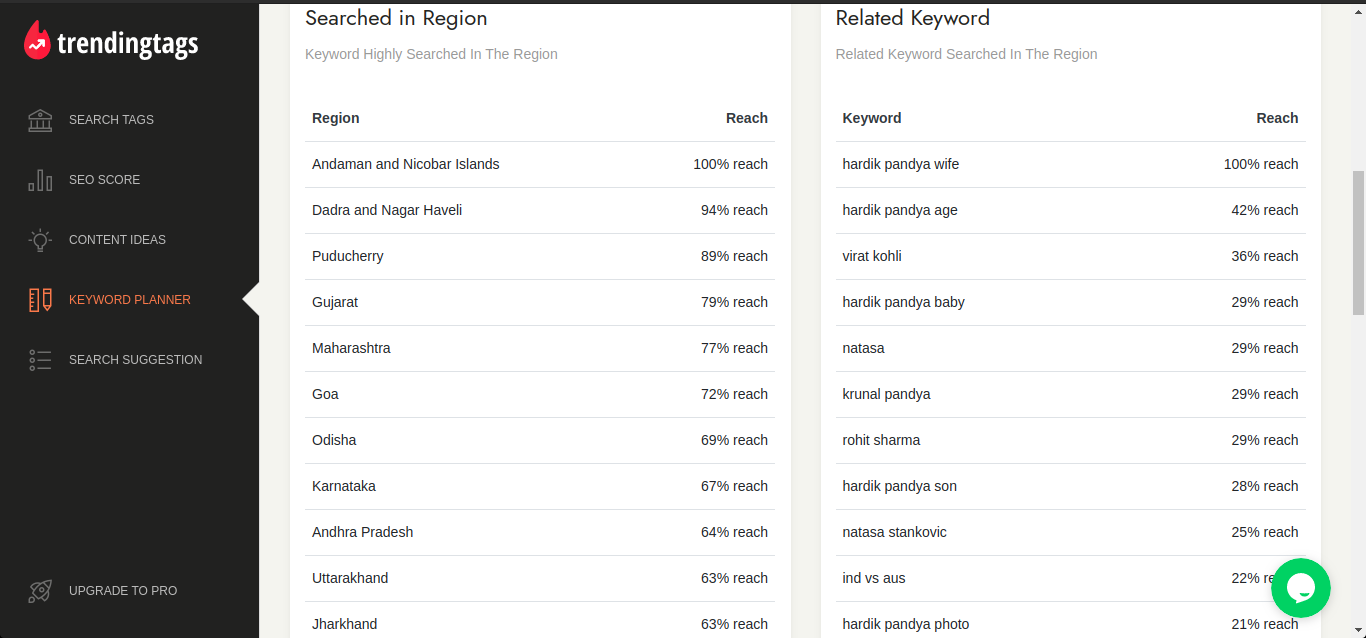The image size is (1366, 638).
Task: Click the trendingtags brand name text
Action: click(128, 44)
